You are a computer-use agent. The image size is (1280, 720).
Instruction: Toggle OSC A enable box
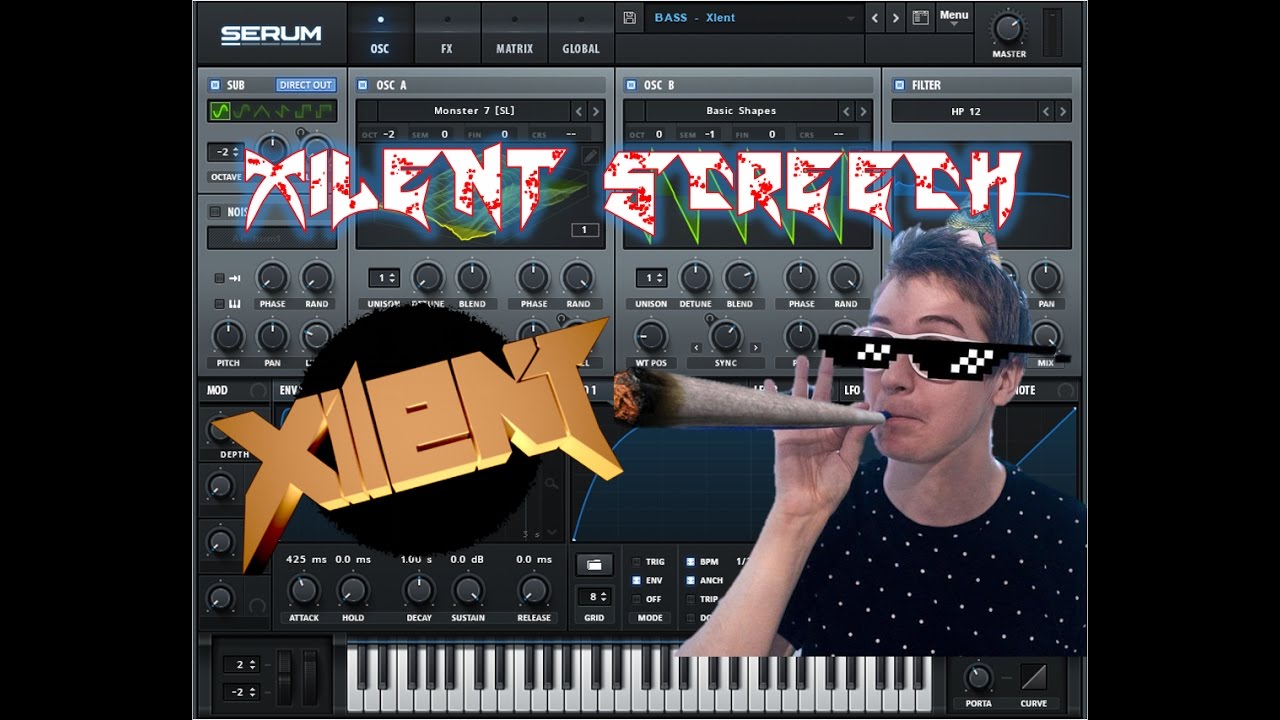363,85
